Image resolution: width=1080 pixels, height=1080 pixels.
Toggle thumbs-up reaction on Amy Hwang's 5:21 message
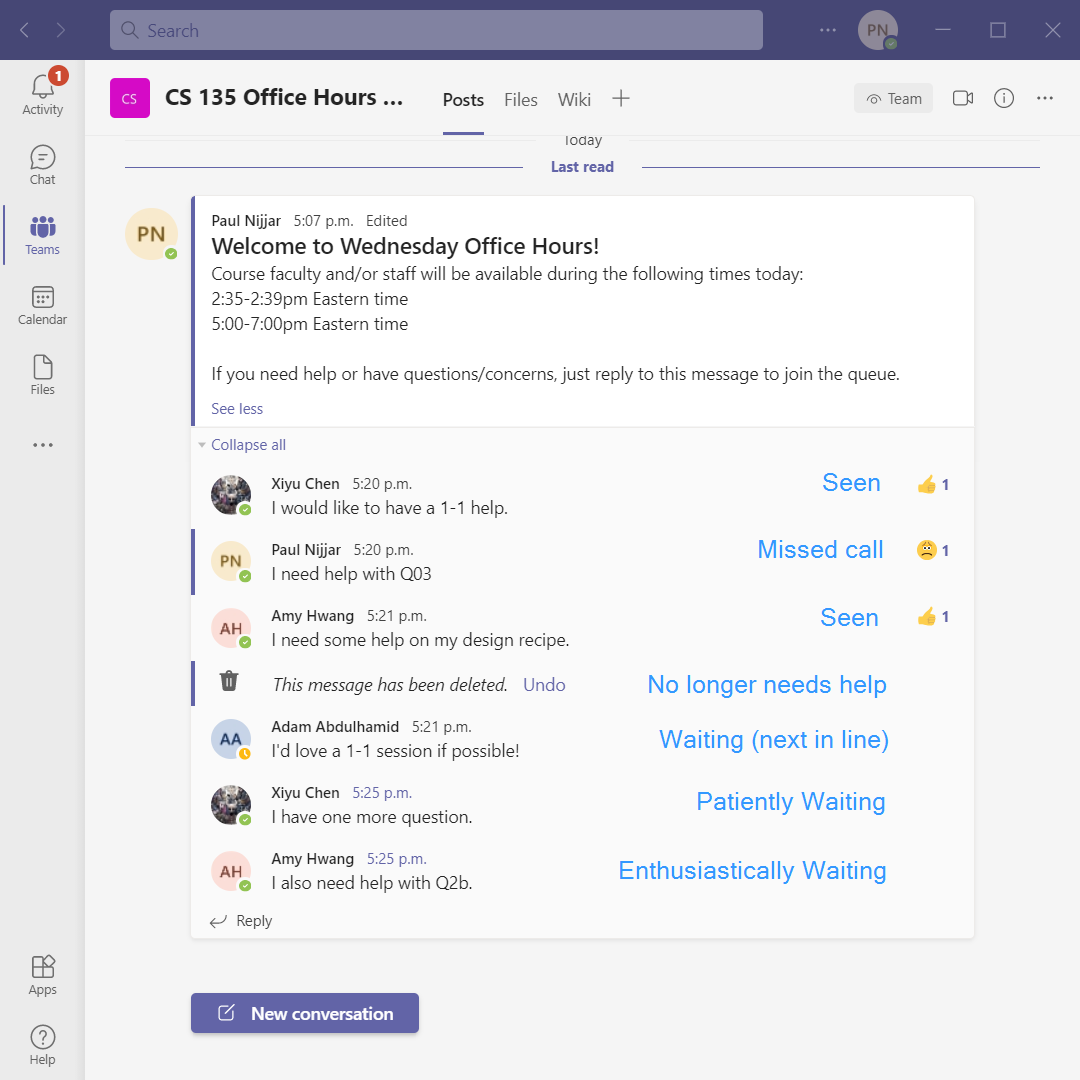pyautogui.click(x=932, y=617)
